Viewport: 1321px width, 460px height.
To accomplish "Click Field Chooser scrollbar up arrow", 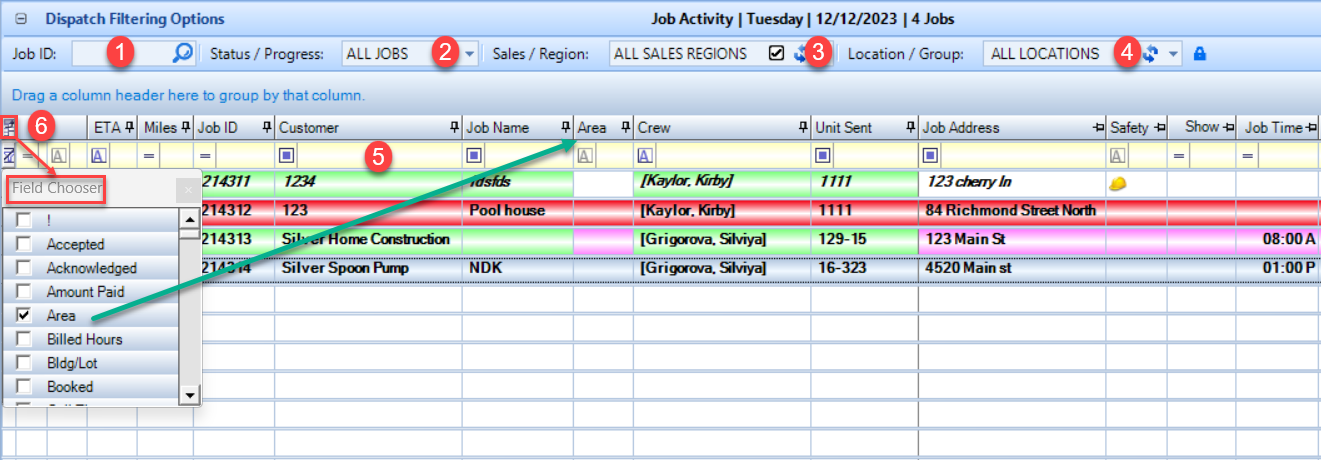I will [x=188, y=219].
